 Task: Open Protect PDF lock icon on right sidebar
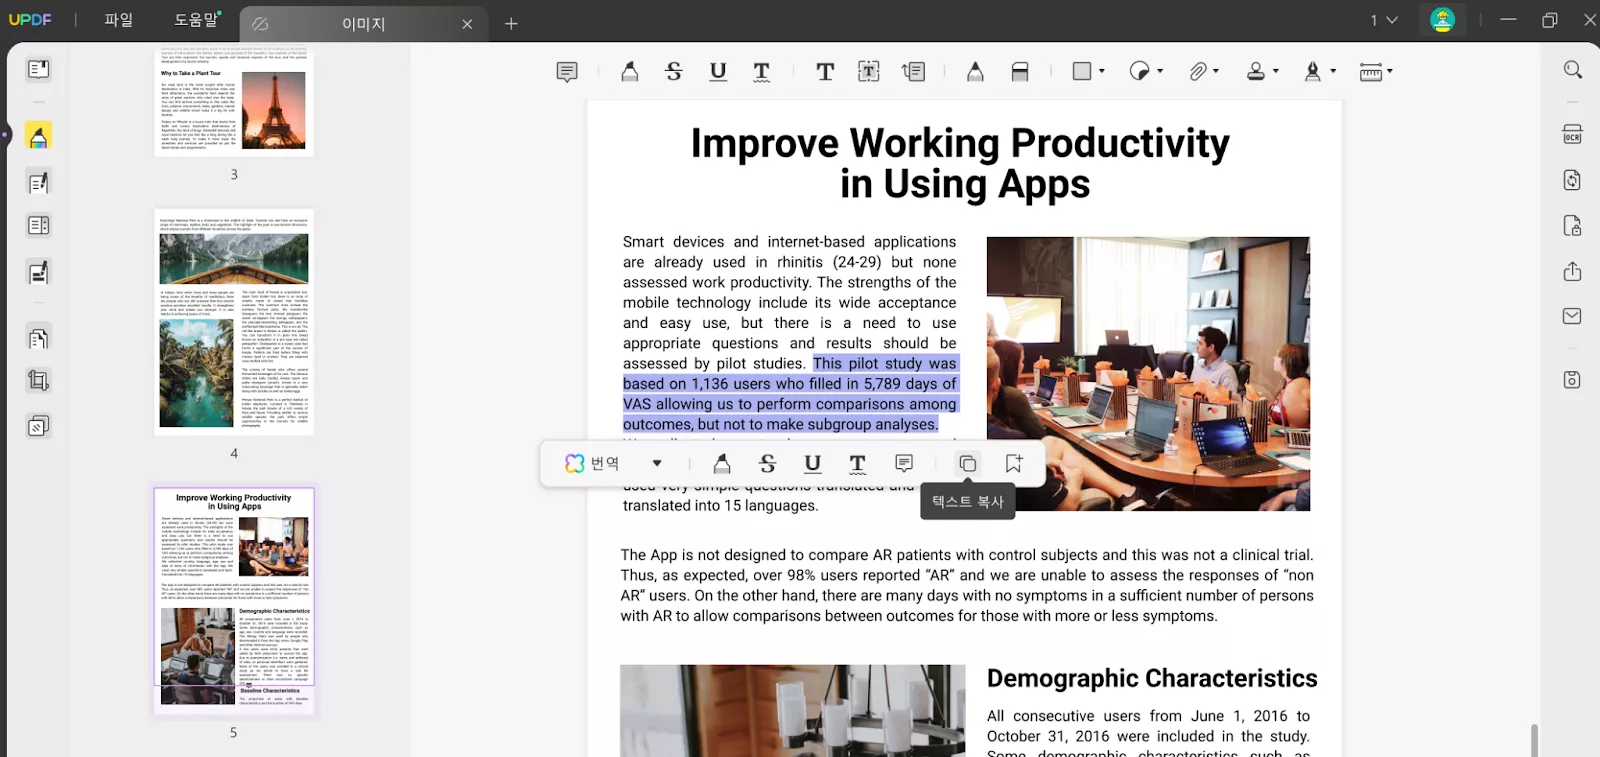tap(1572, 226)
